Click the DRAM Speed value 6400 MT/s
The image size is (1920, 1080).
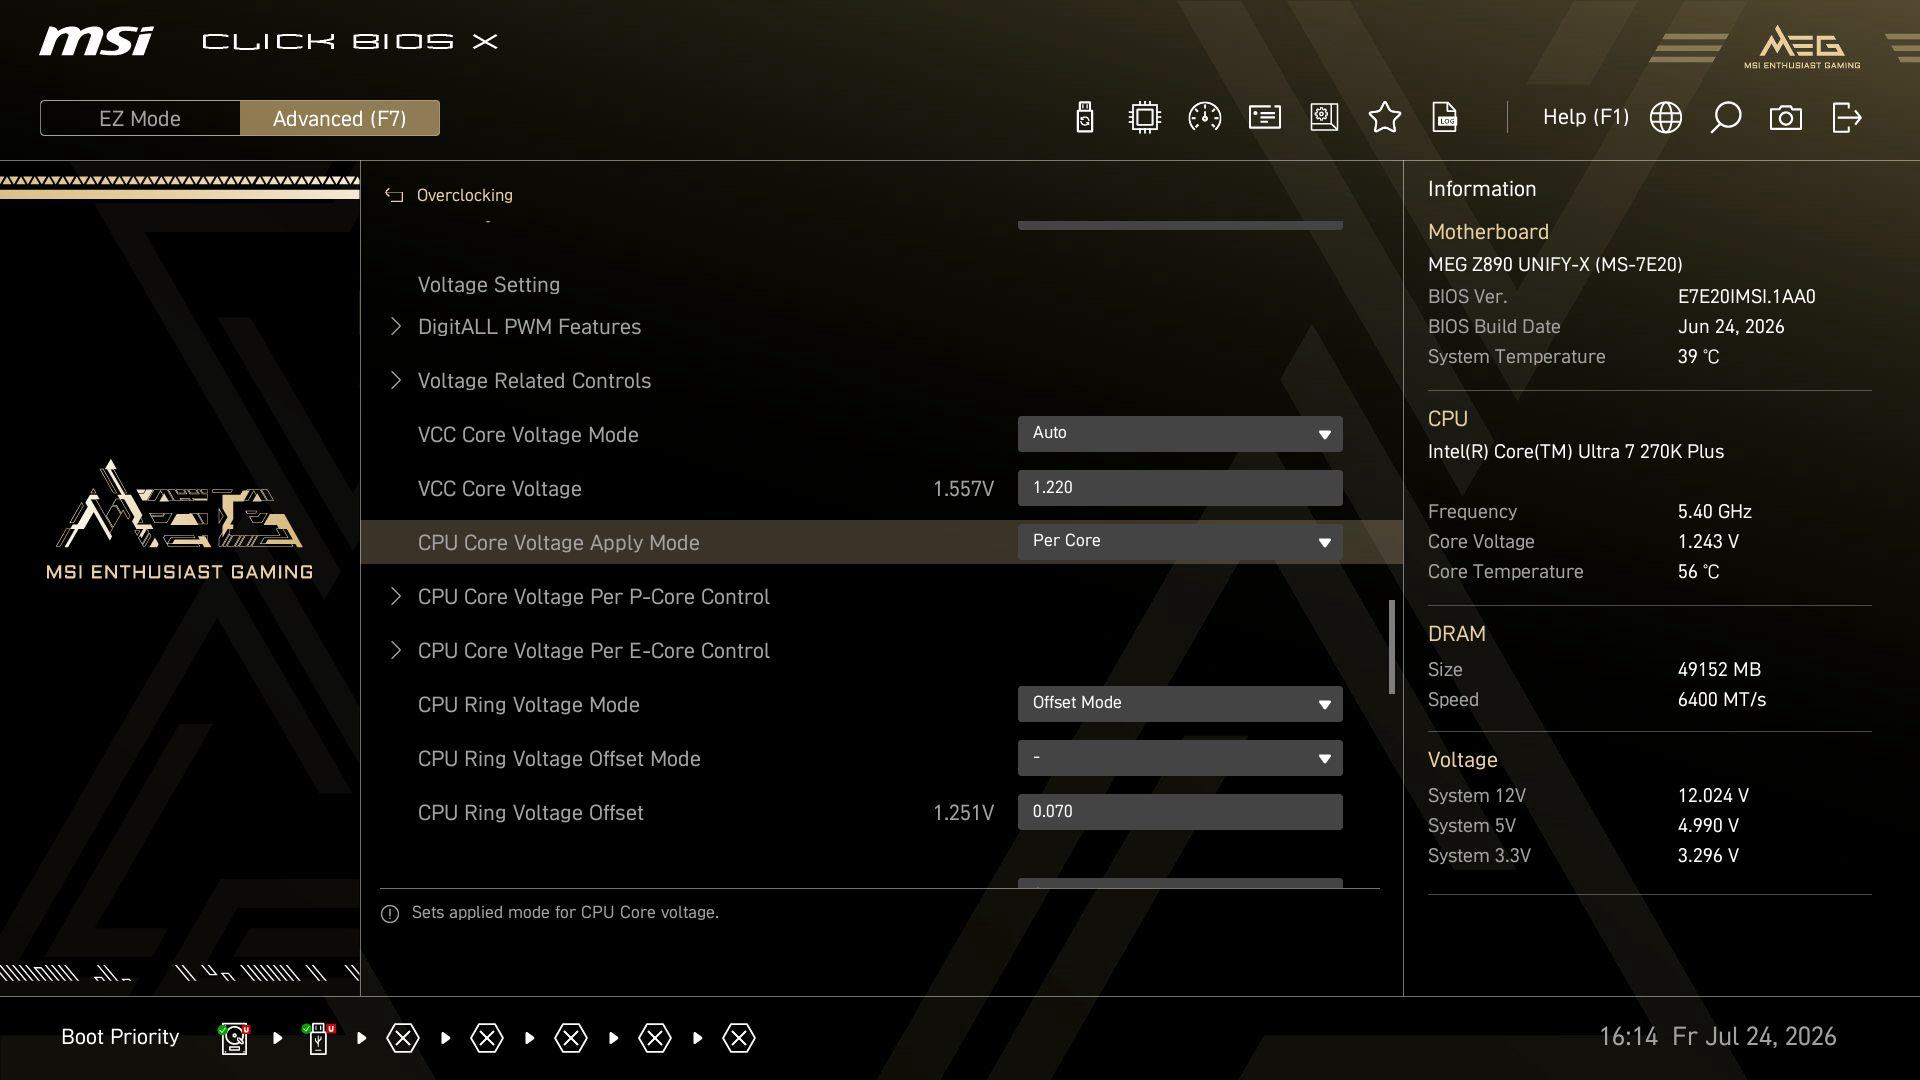(x=1722, y=700)
